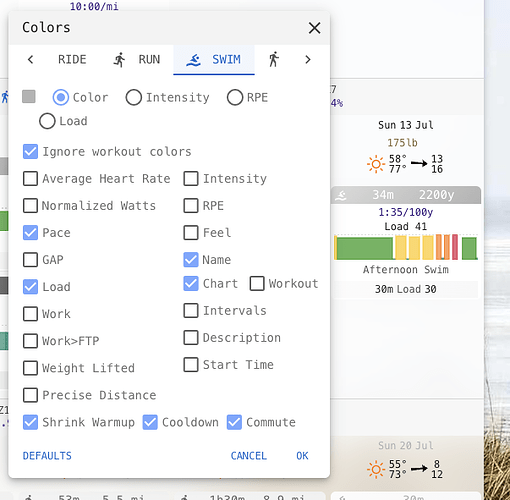Screen dimensions: 510x500
Task: Open the walking figure tab after SWIM
Action: pos(274,60)
